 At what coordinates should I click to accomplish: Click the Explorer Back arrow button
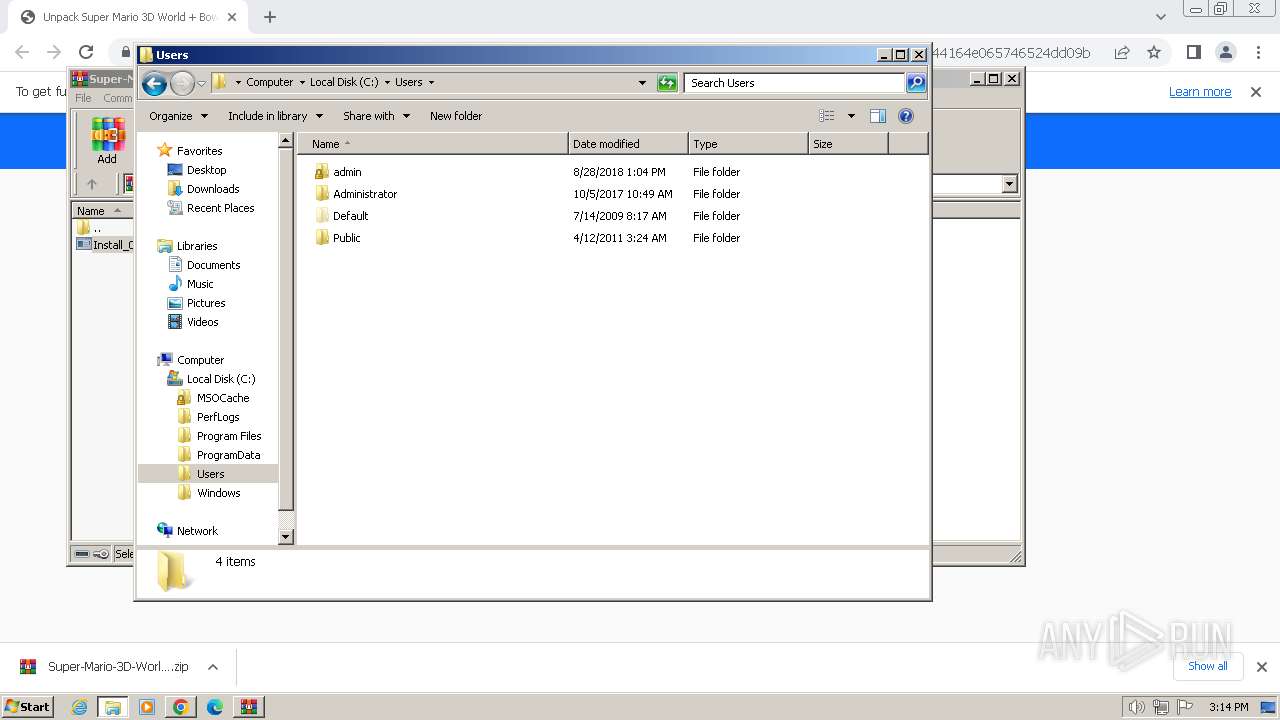tap(154, 83)
